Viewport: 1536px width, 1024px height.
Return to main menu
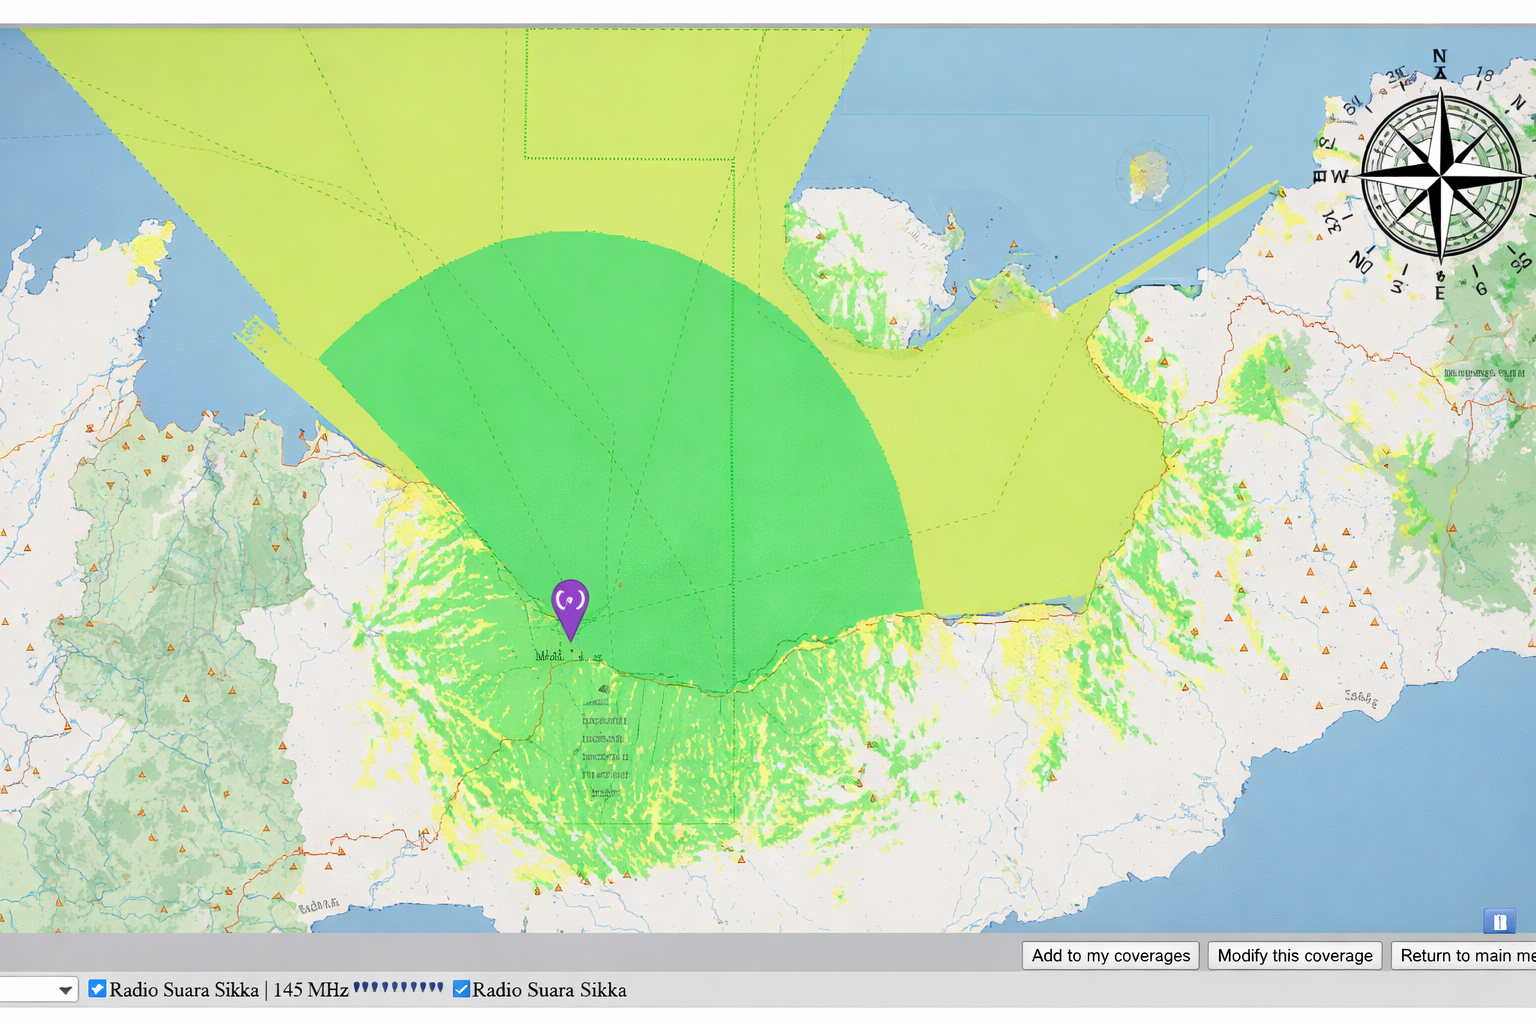point(1464,956)
